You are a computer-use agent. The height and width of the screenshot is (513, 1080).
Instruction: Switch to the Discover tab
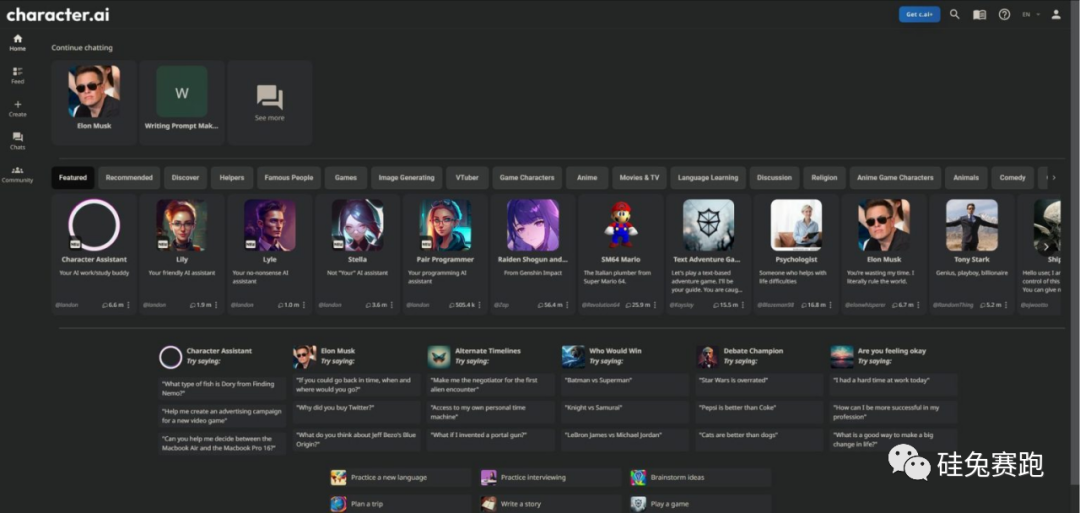pyautogui.click(x=185, y=178)
